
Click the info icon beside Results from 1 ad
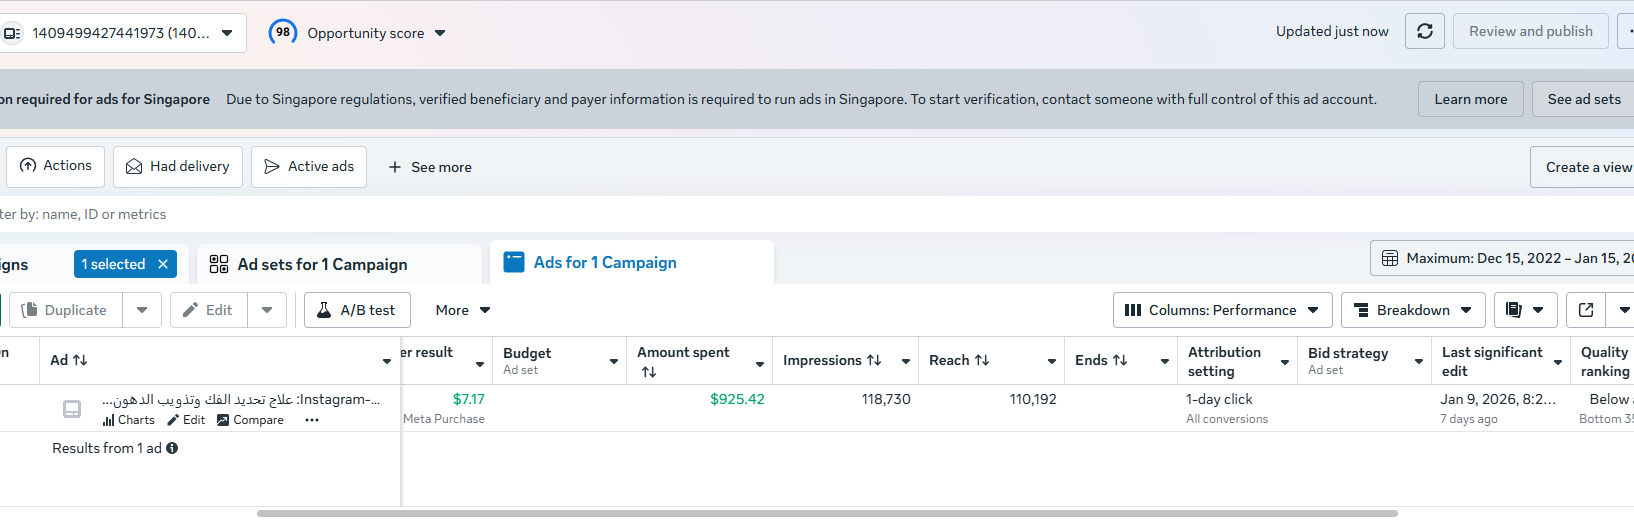[x=172, y=448]
